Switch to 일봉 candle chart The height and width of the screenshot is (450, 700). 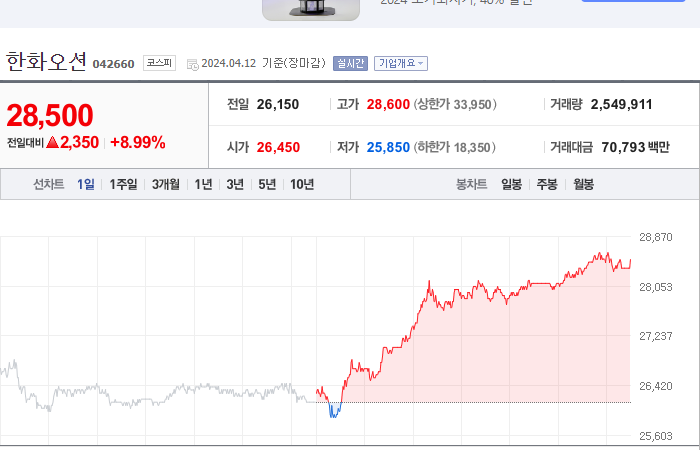(512, 184)
